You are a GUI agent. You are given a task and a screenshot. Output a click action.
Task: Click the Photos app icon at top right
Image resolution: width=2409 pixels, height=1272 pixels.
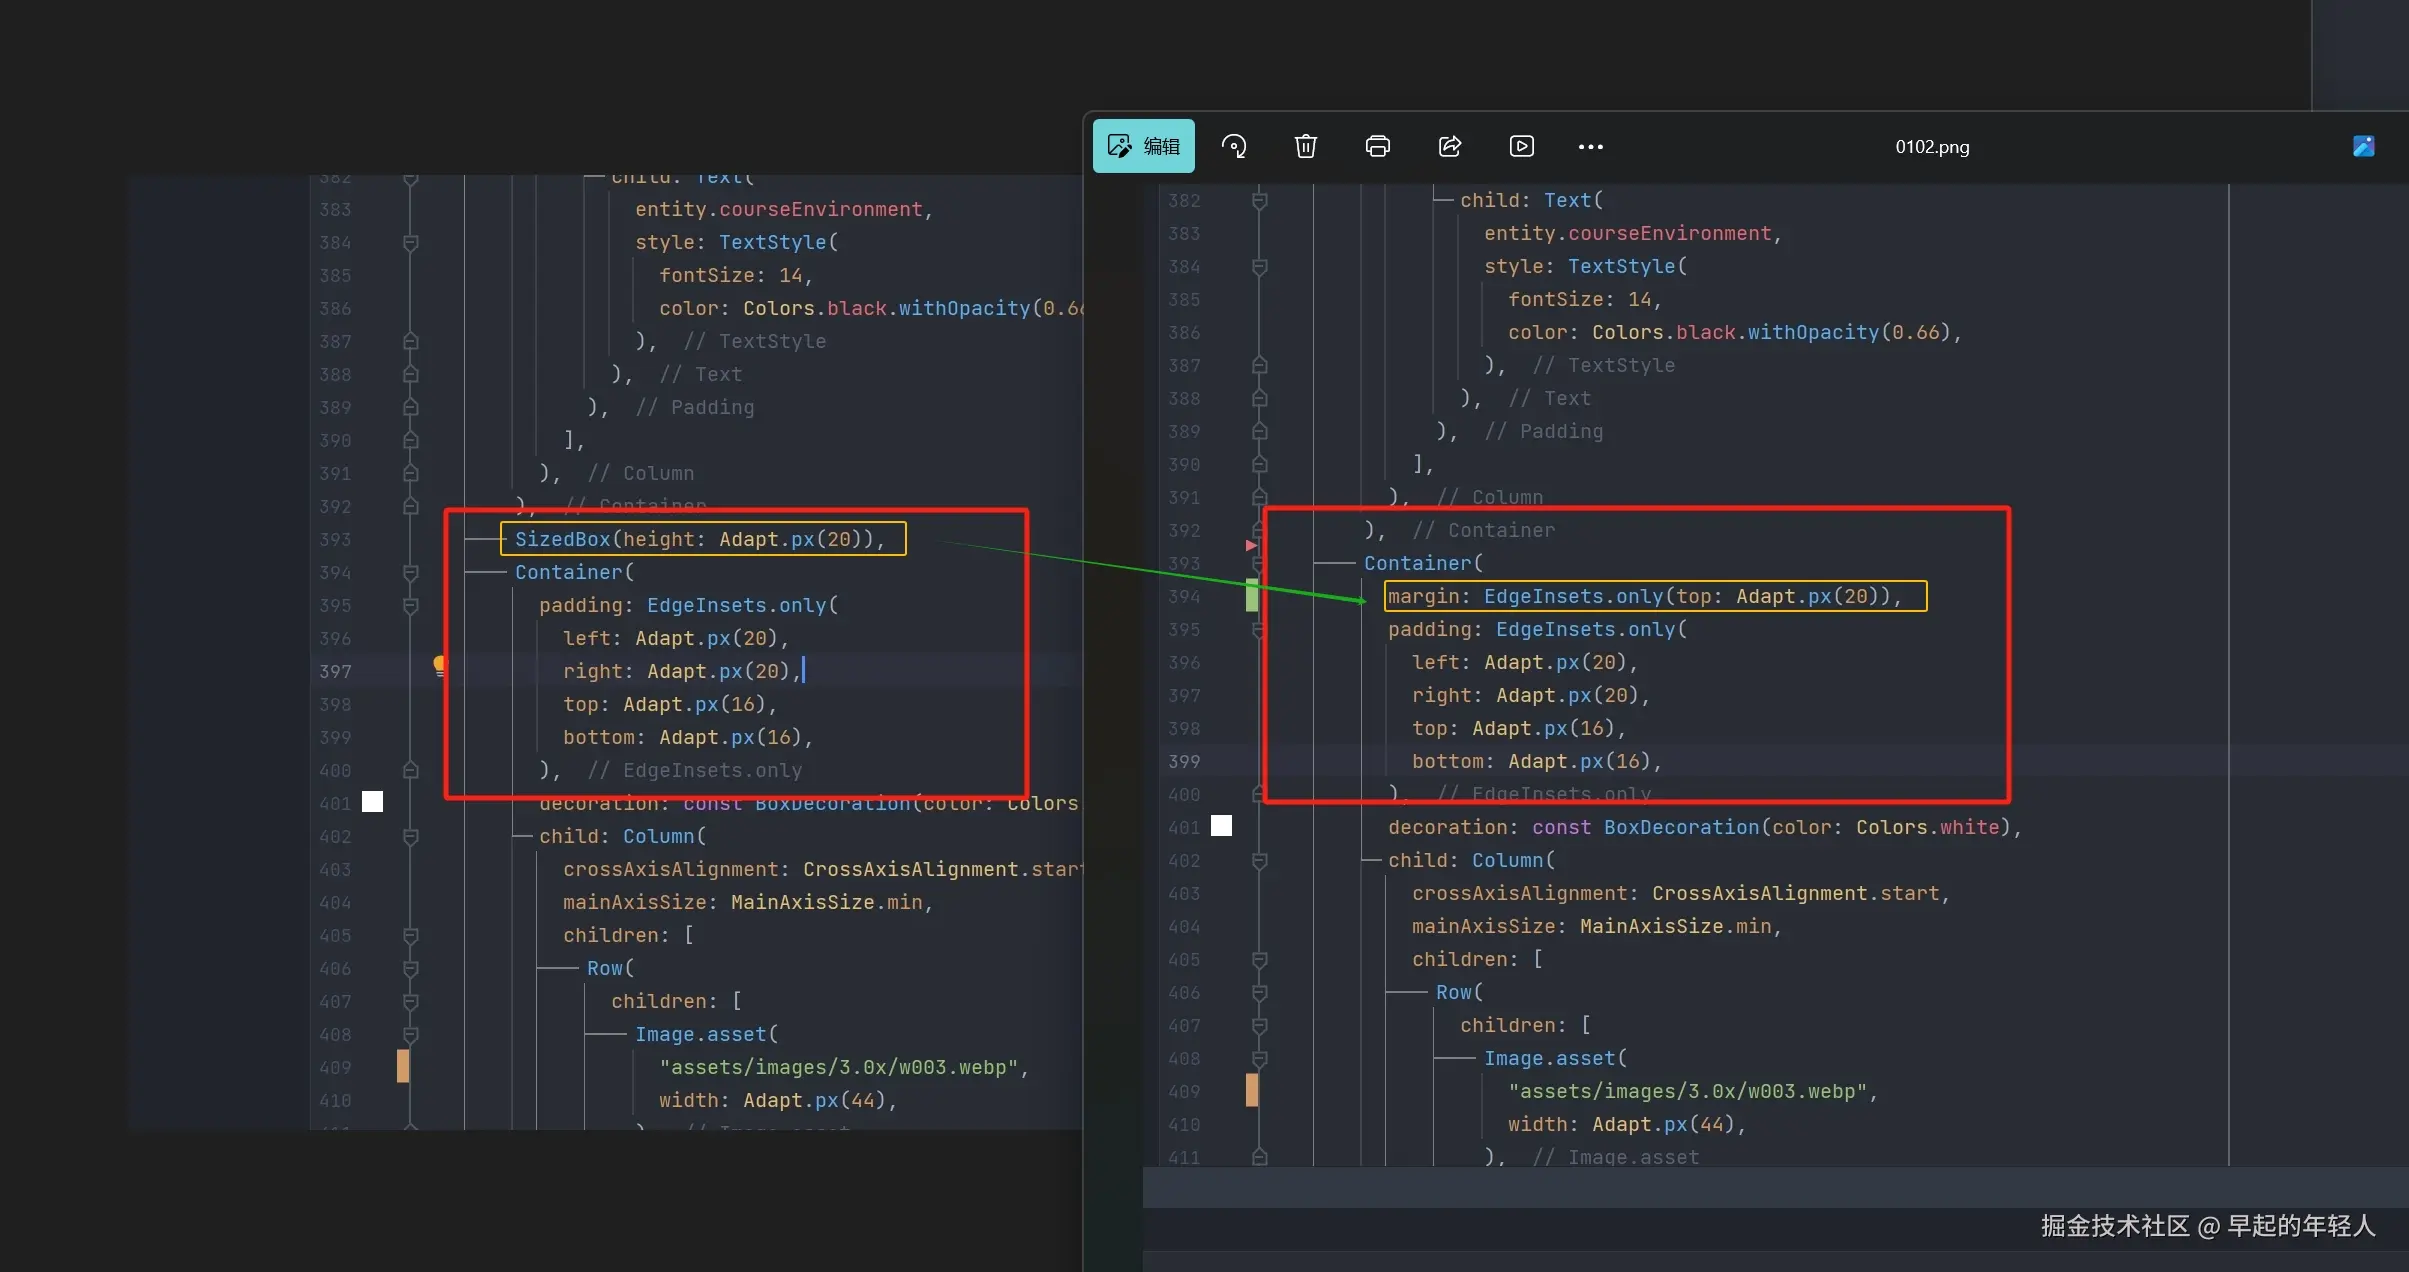2363,146
